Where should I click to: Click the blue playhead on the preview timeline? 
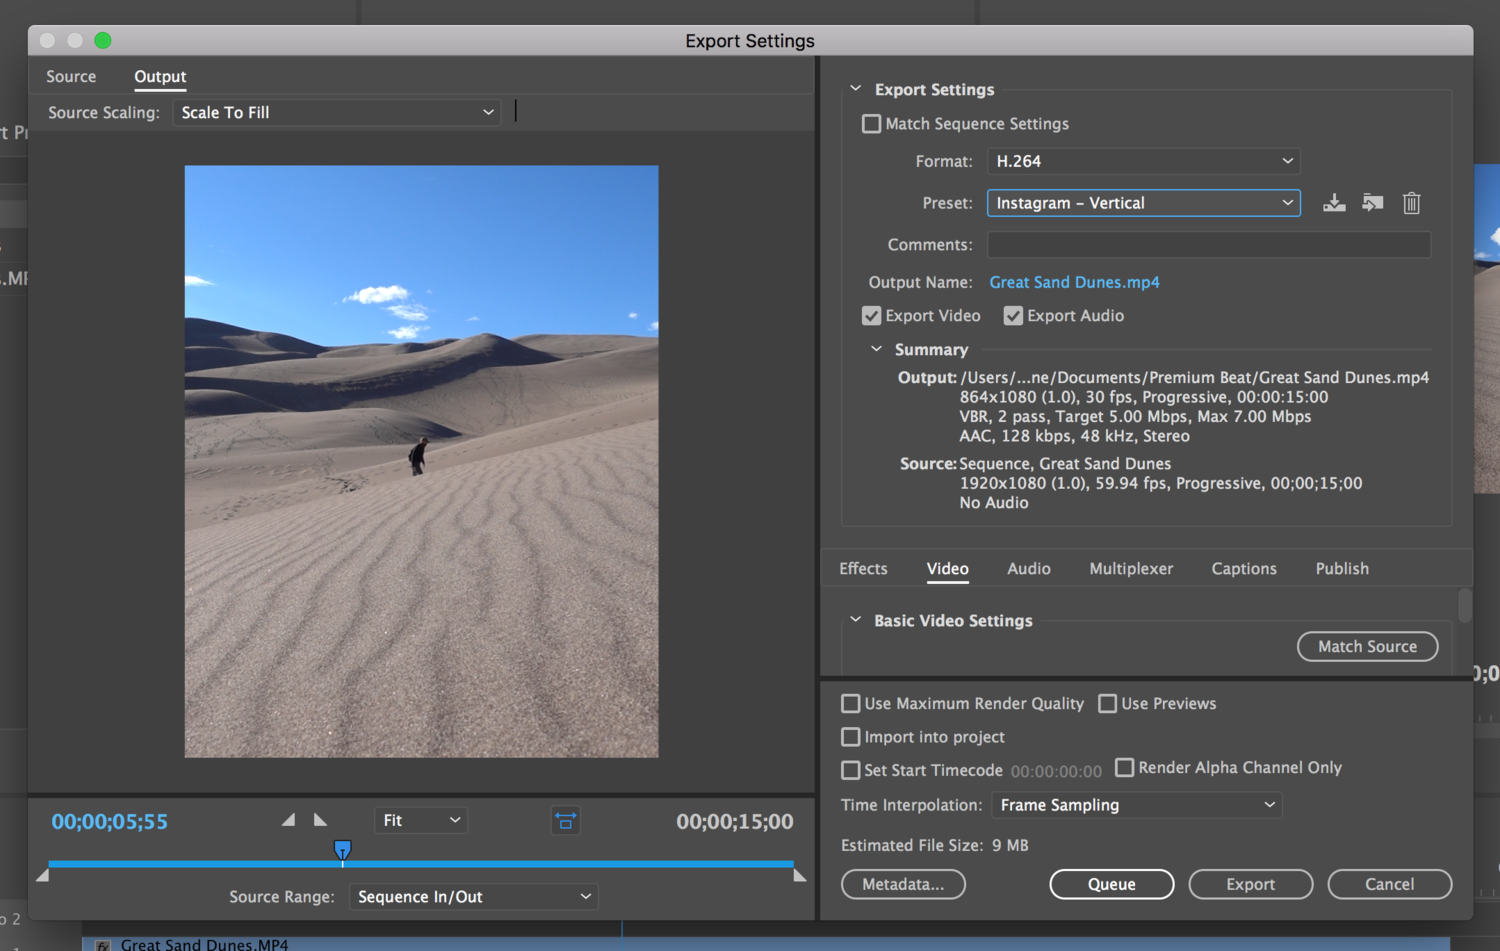(x=343, y=850)
